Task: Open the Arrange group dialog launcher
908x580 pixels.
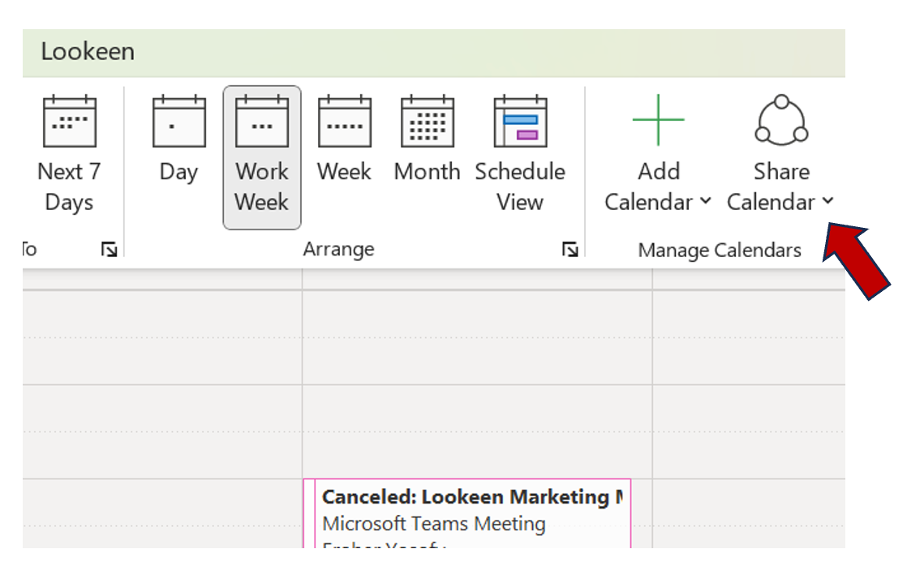Action: pos(570,250)
